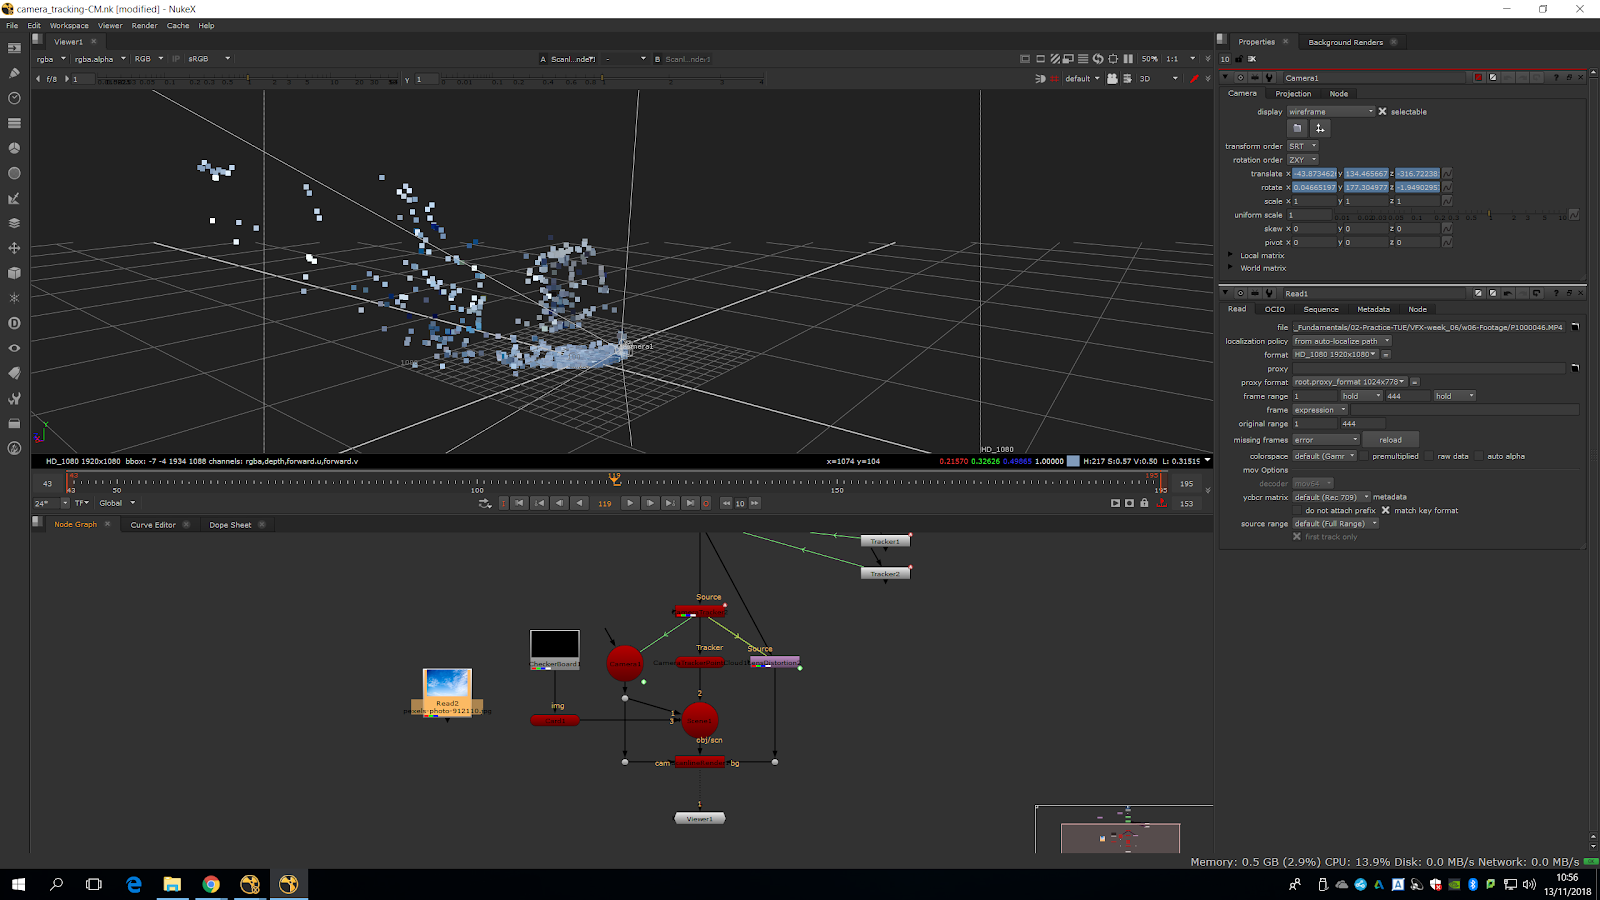Play the timeline forward
Viewport: 1600px width, 900px height.
point(629,503)
